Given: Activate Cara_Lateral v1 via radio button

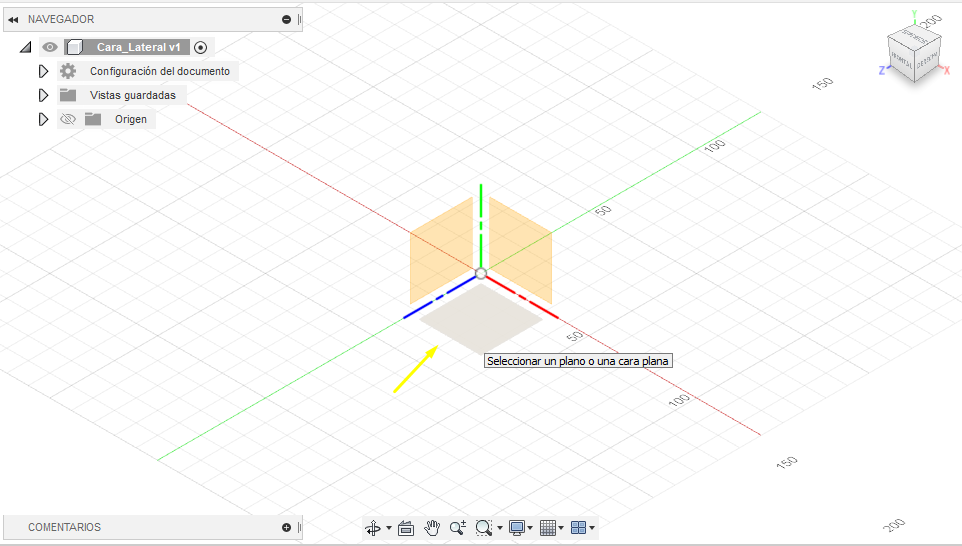Looking at the screenshot, I should click(x=200, y=47).
